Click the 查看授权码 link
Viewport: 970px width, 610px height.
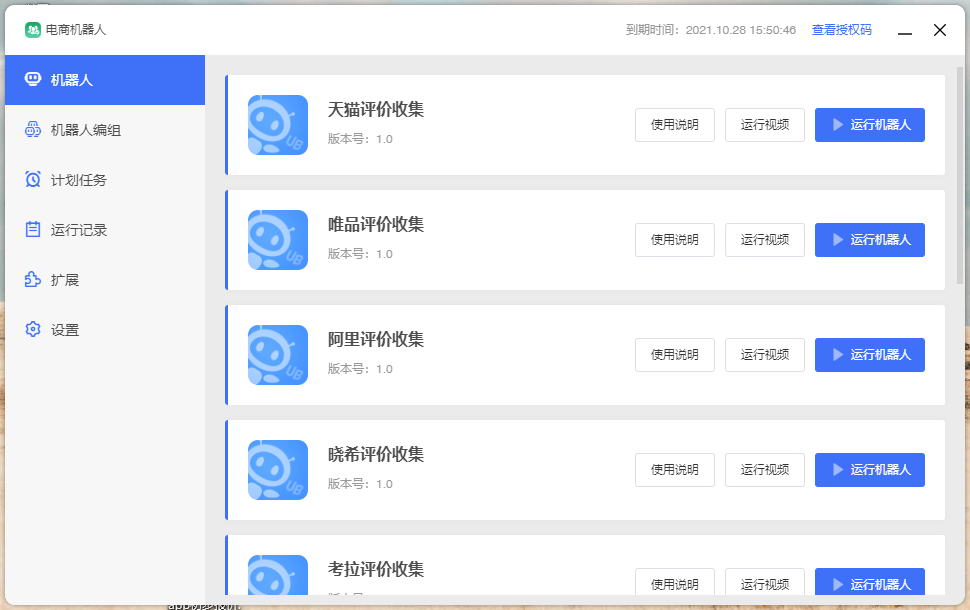[x=841, y=30]
